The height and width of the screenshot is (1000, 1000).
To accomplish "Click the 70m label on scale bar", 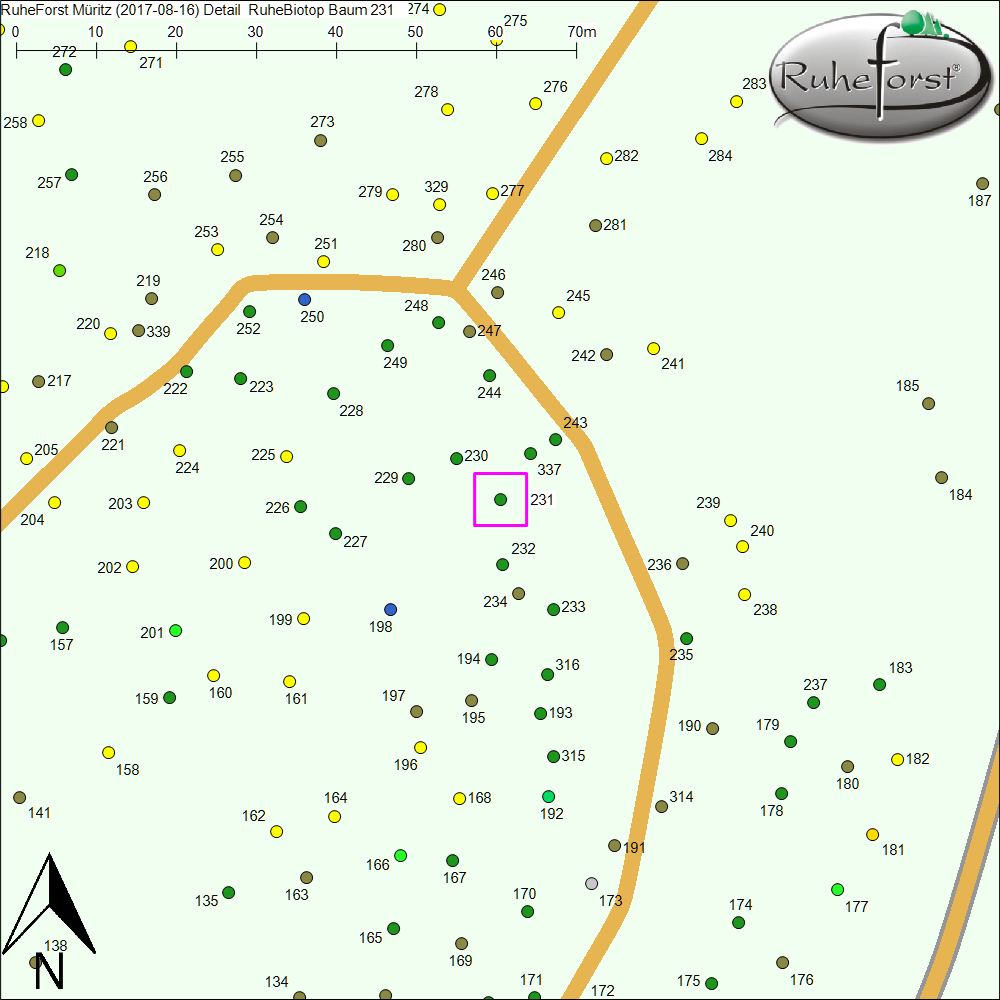I will (x=582, y=31).
